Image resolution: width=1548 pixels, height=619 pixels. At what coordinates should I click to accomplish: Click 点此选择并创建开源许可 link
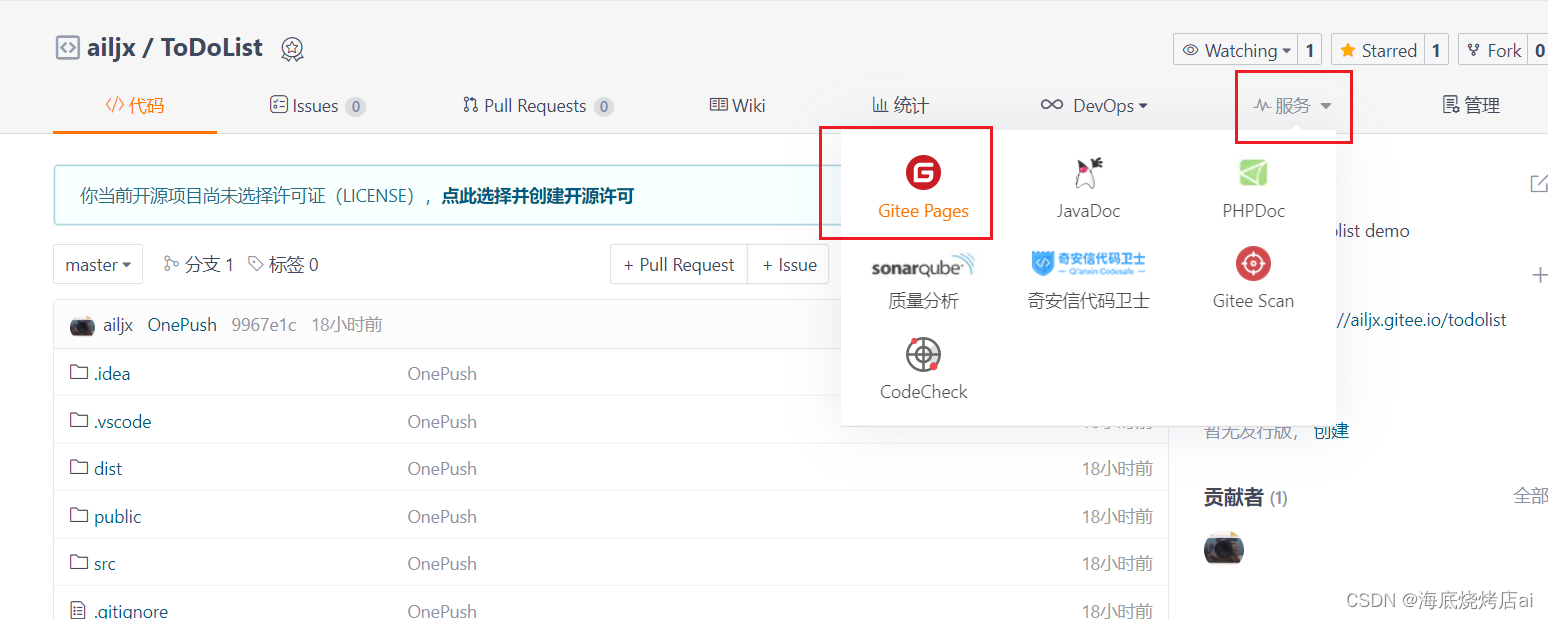pyautogui.click(x=538, y=196)
